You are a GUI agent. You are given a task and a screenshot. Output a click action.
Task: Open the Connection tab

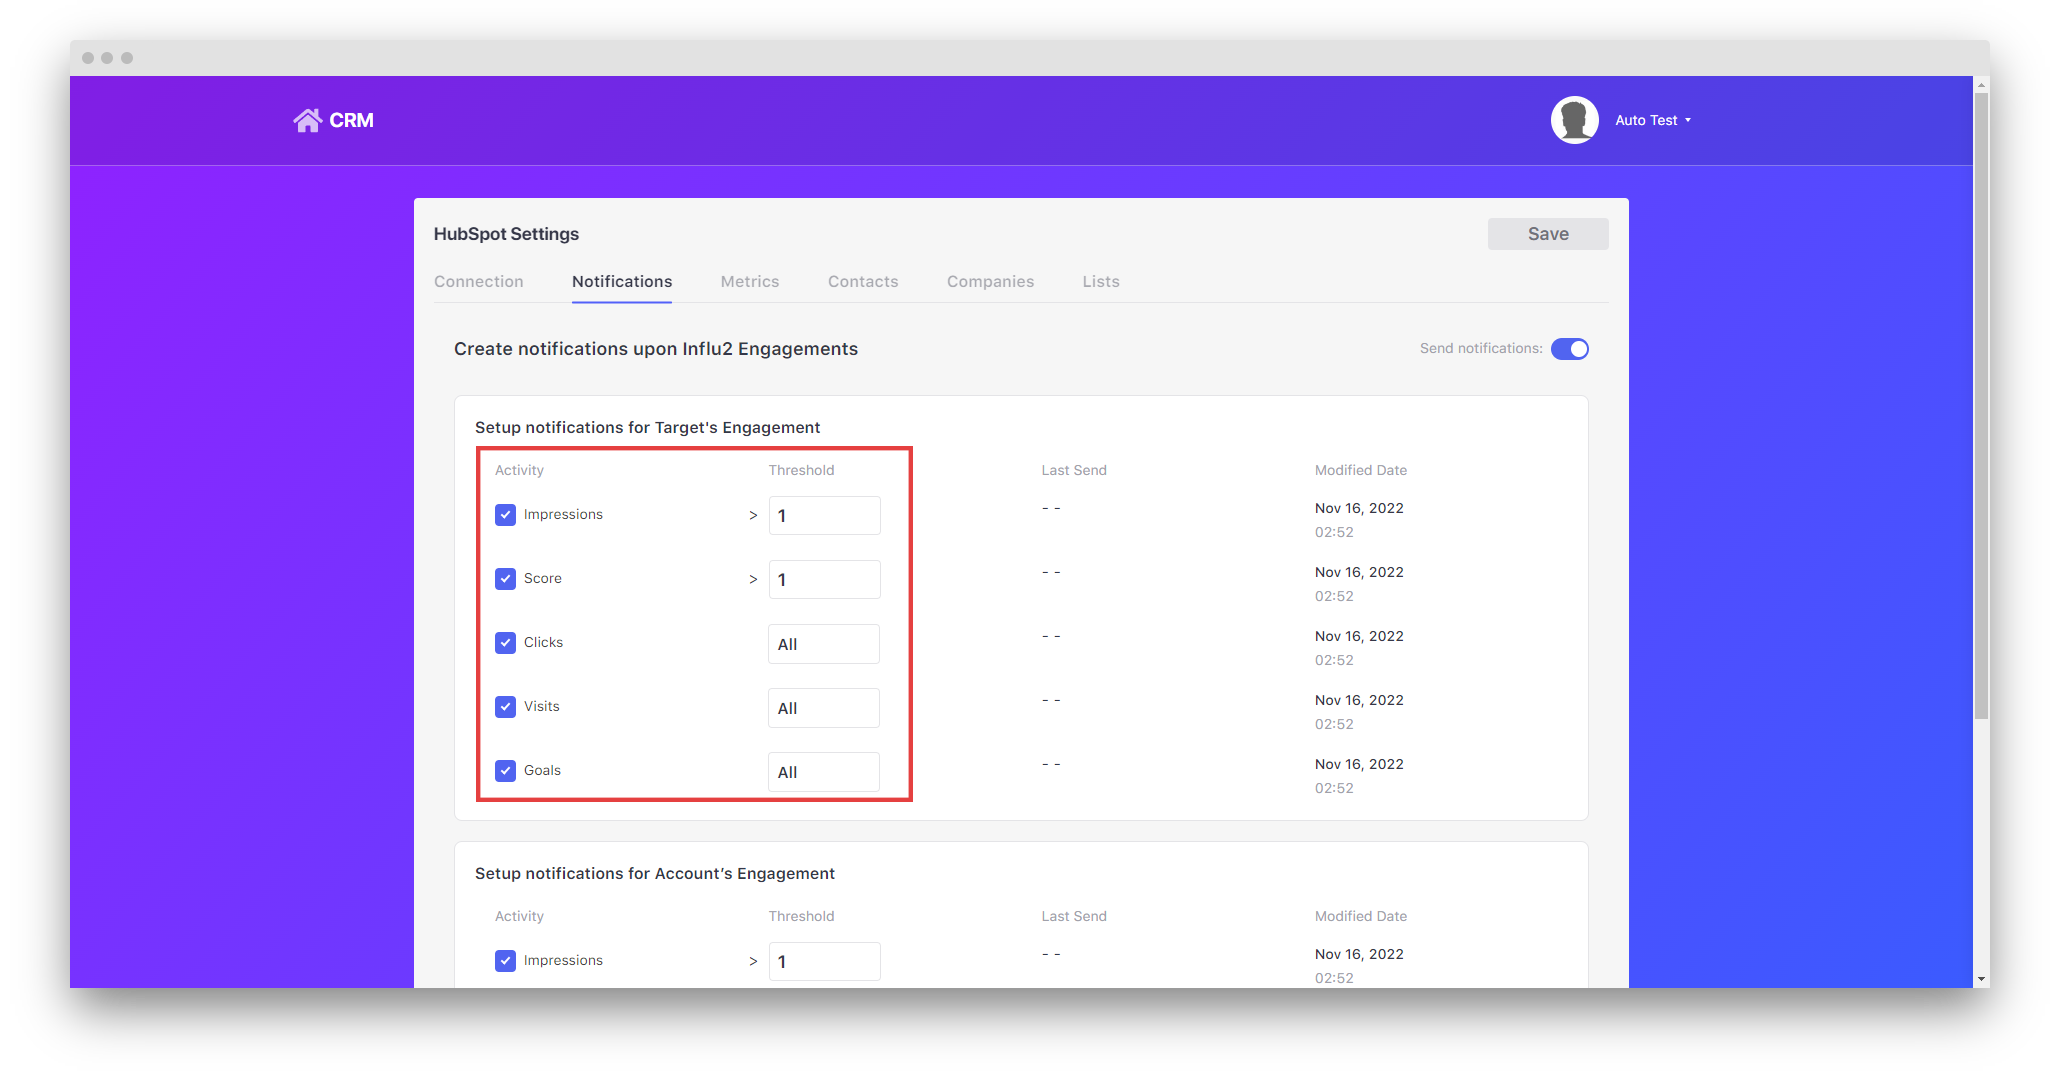point(478,281)
